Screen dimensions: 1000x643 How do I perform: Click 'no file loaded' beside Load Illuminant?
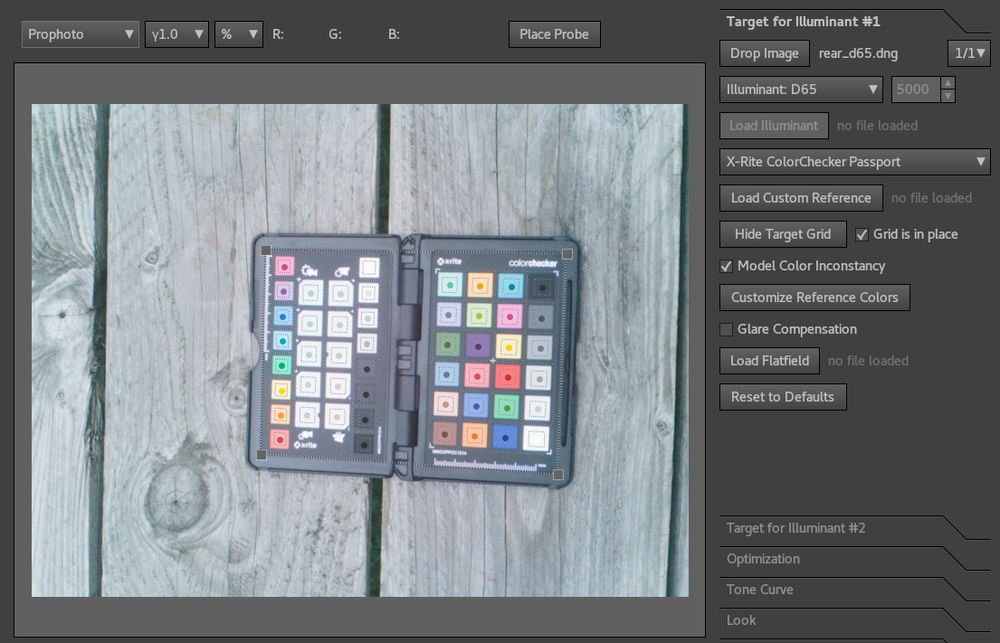[x=878, y=126]
